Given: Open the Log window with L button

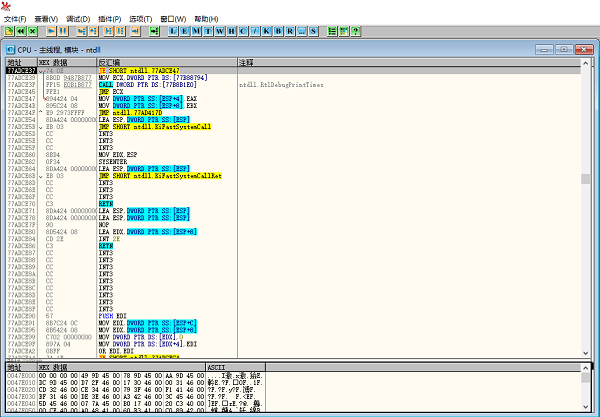Looking at the screenshot, I should coord(172,31).
